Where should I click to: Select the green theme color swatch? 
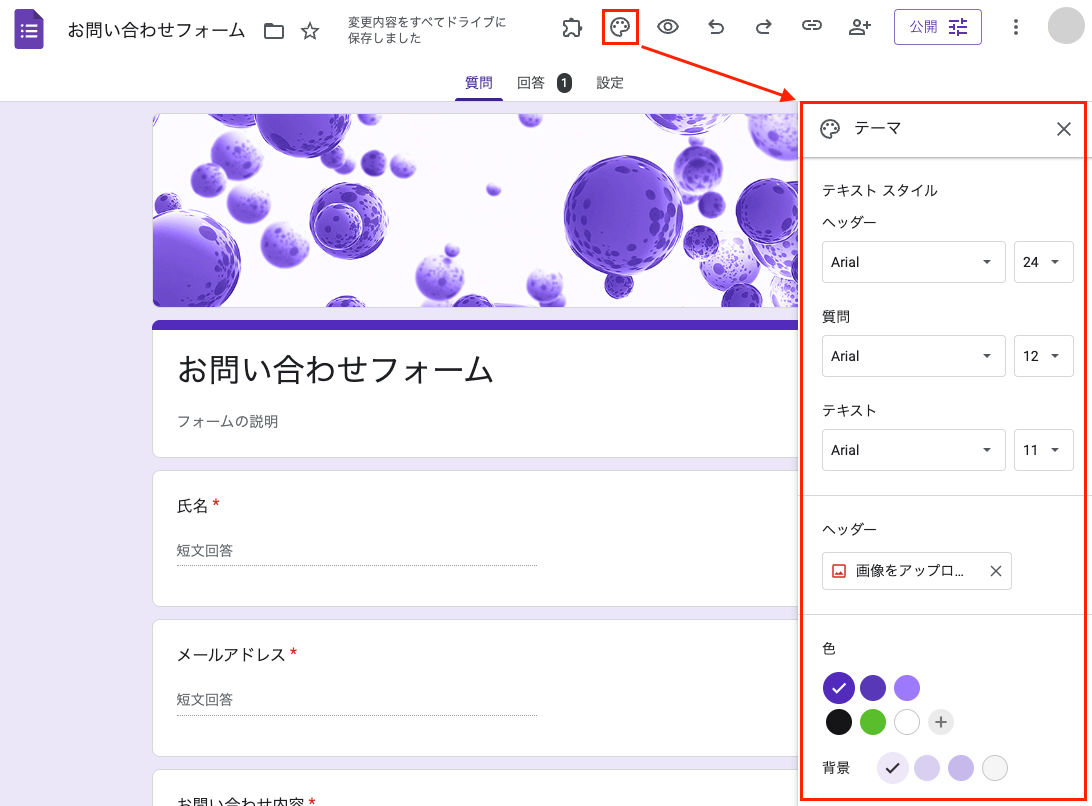point(873,722)
